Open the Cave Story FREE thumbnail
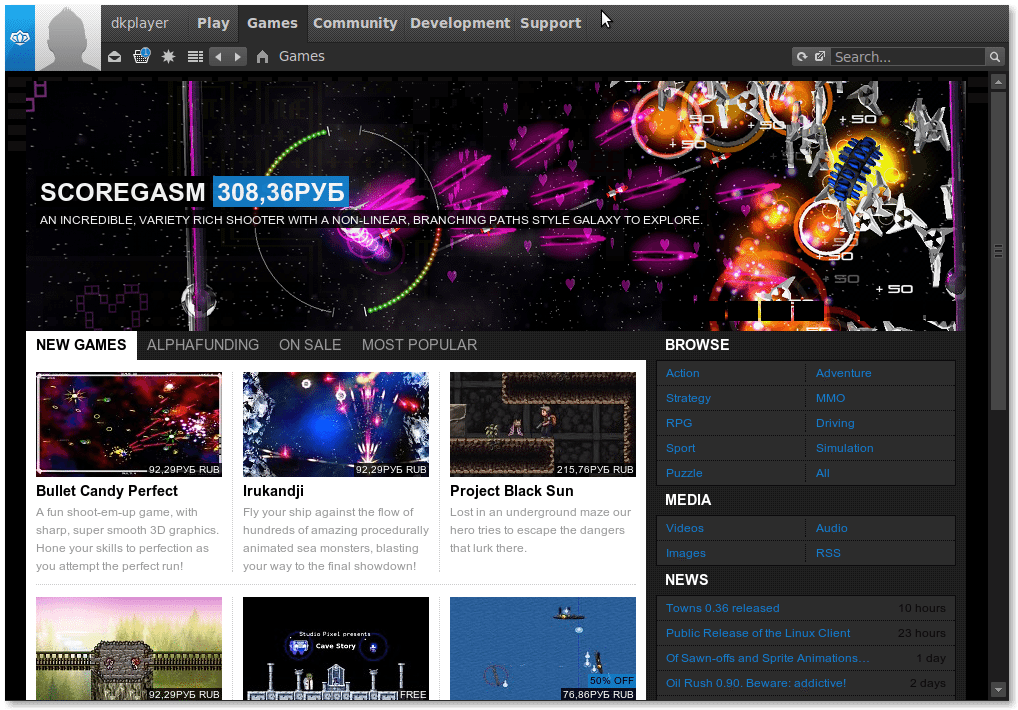Viewport: 1018px width, 710px height. coord(336,648)
